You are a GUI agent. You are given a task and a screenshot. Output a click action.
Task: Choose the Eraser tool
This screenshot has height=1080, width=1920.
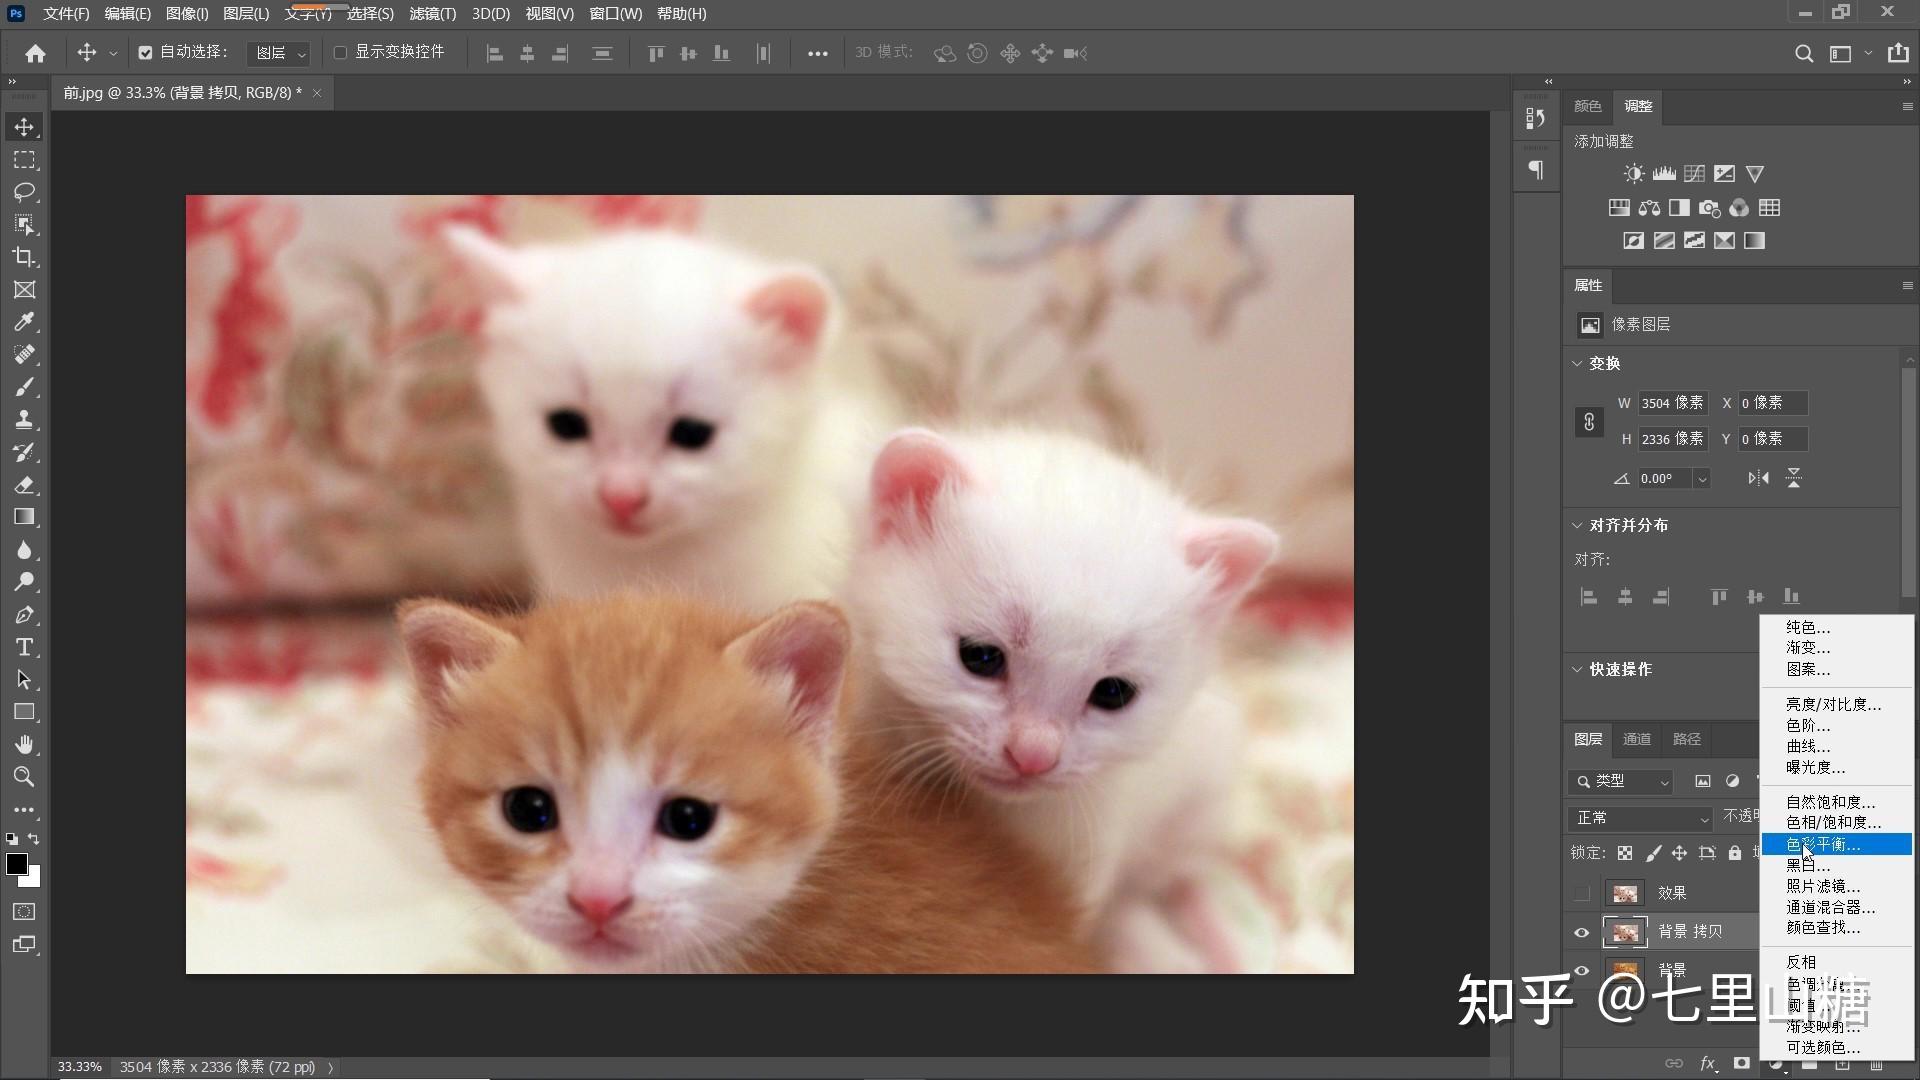[25, 485]
